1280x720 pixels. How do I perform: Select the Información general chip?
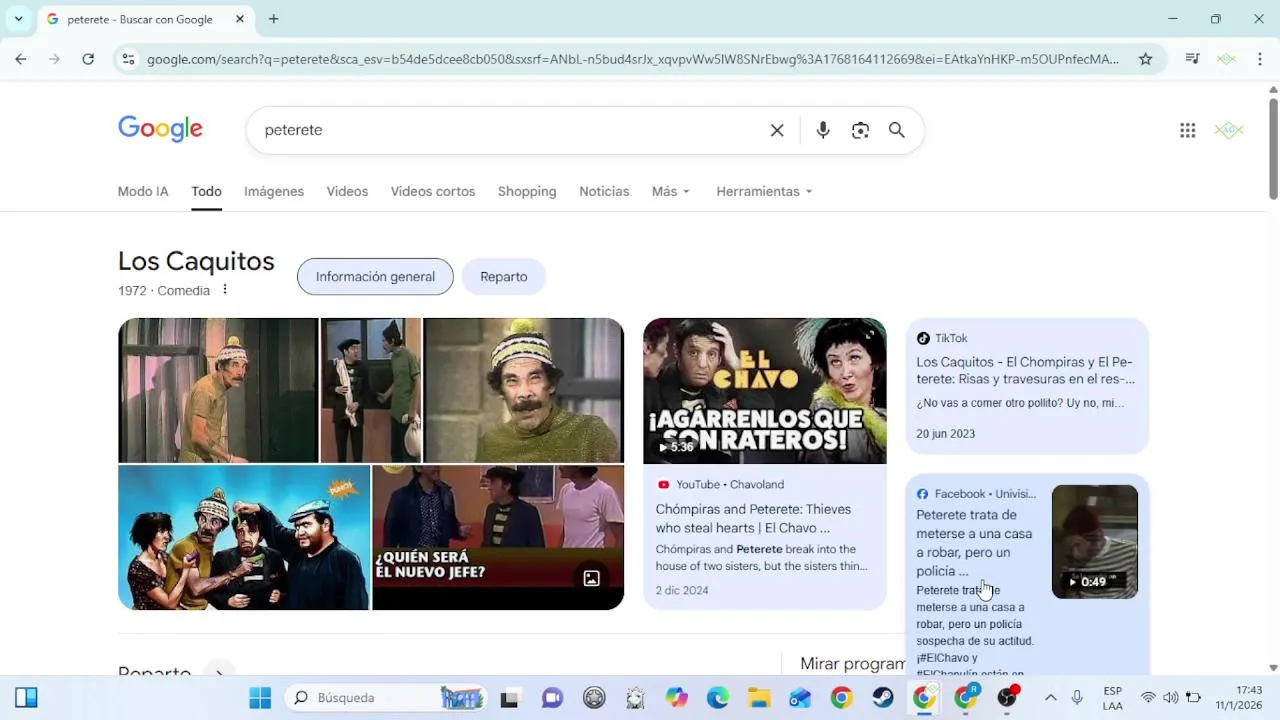tap(375, 277)
